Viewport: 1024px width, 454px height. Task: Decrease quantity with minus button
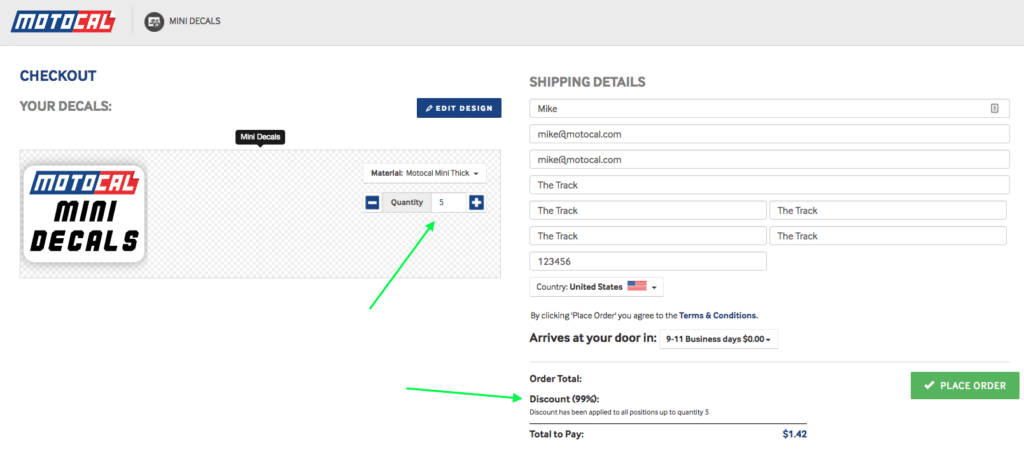[x=372, y=203]
